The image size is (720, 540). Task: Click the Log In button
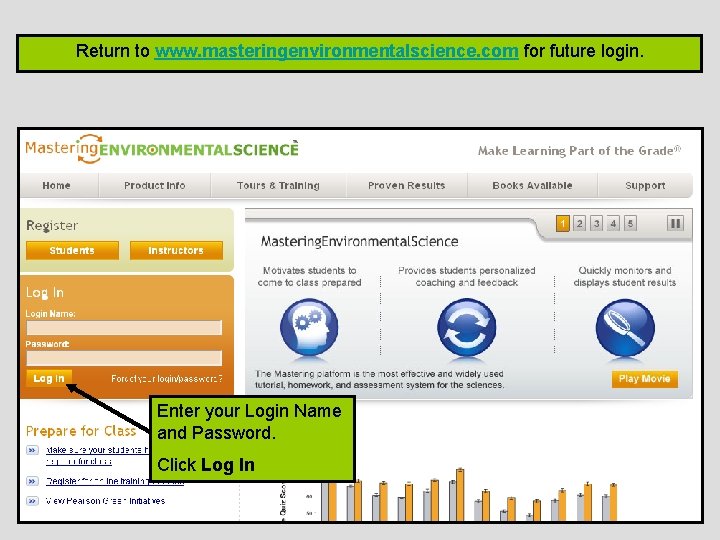(x=49, y=378)
